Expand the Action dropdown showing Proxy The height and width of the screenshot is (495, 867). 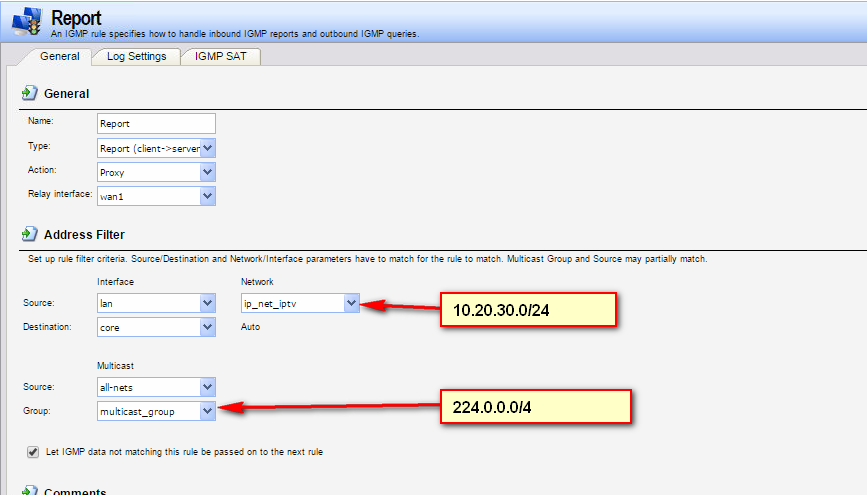click(208, 172)
